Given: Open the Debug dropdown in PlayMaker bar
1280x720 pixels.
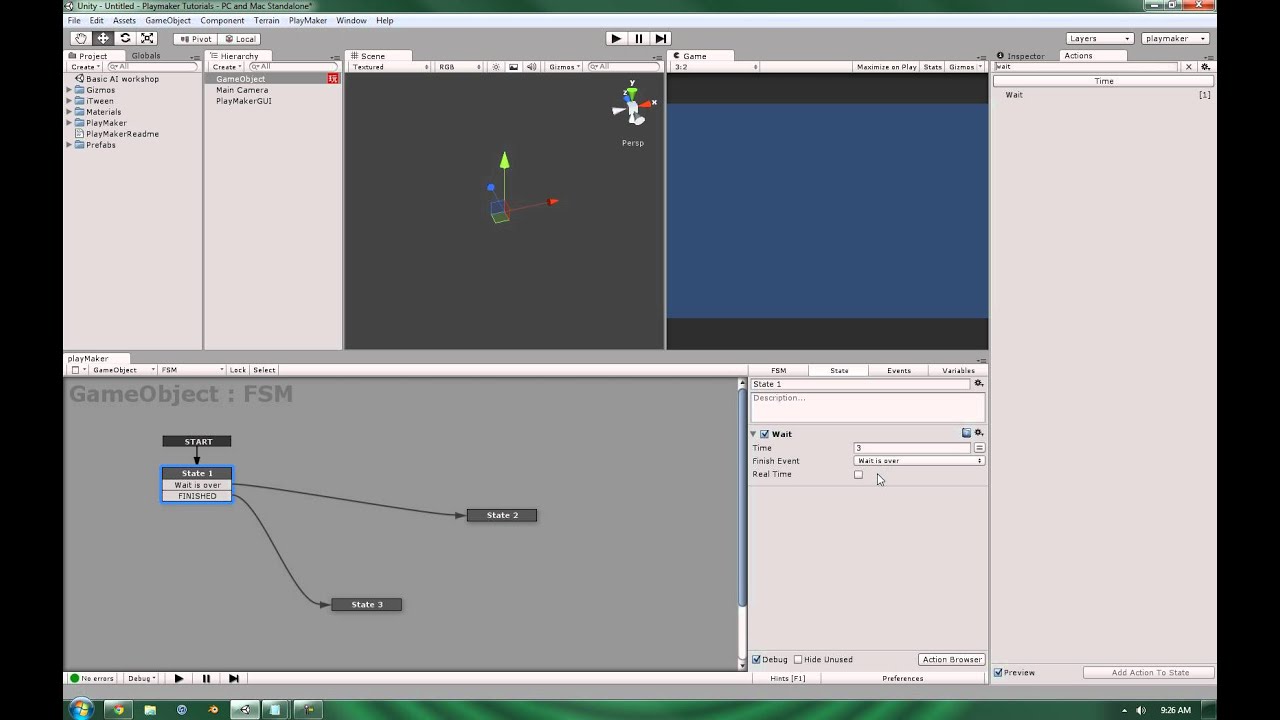Looking at the screenshot, I should [x=141, y=678].
